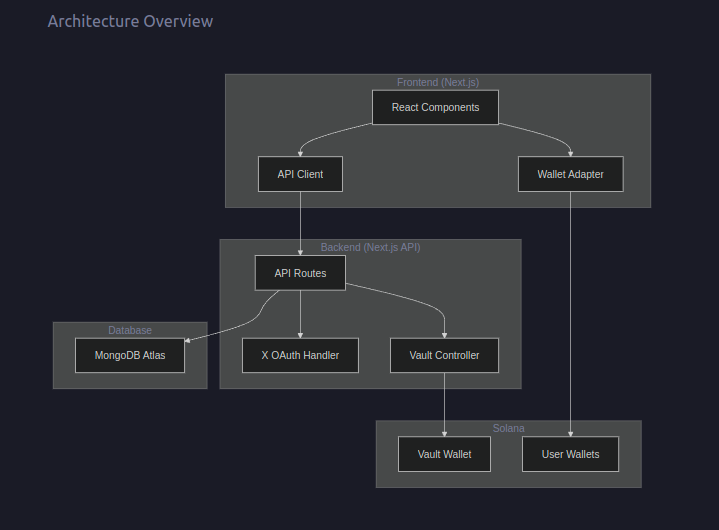Viewport: 719px width, 530px height.
Task: Click the Database group label
Action: click(130, 330)
